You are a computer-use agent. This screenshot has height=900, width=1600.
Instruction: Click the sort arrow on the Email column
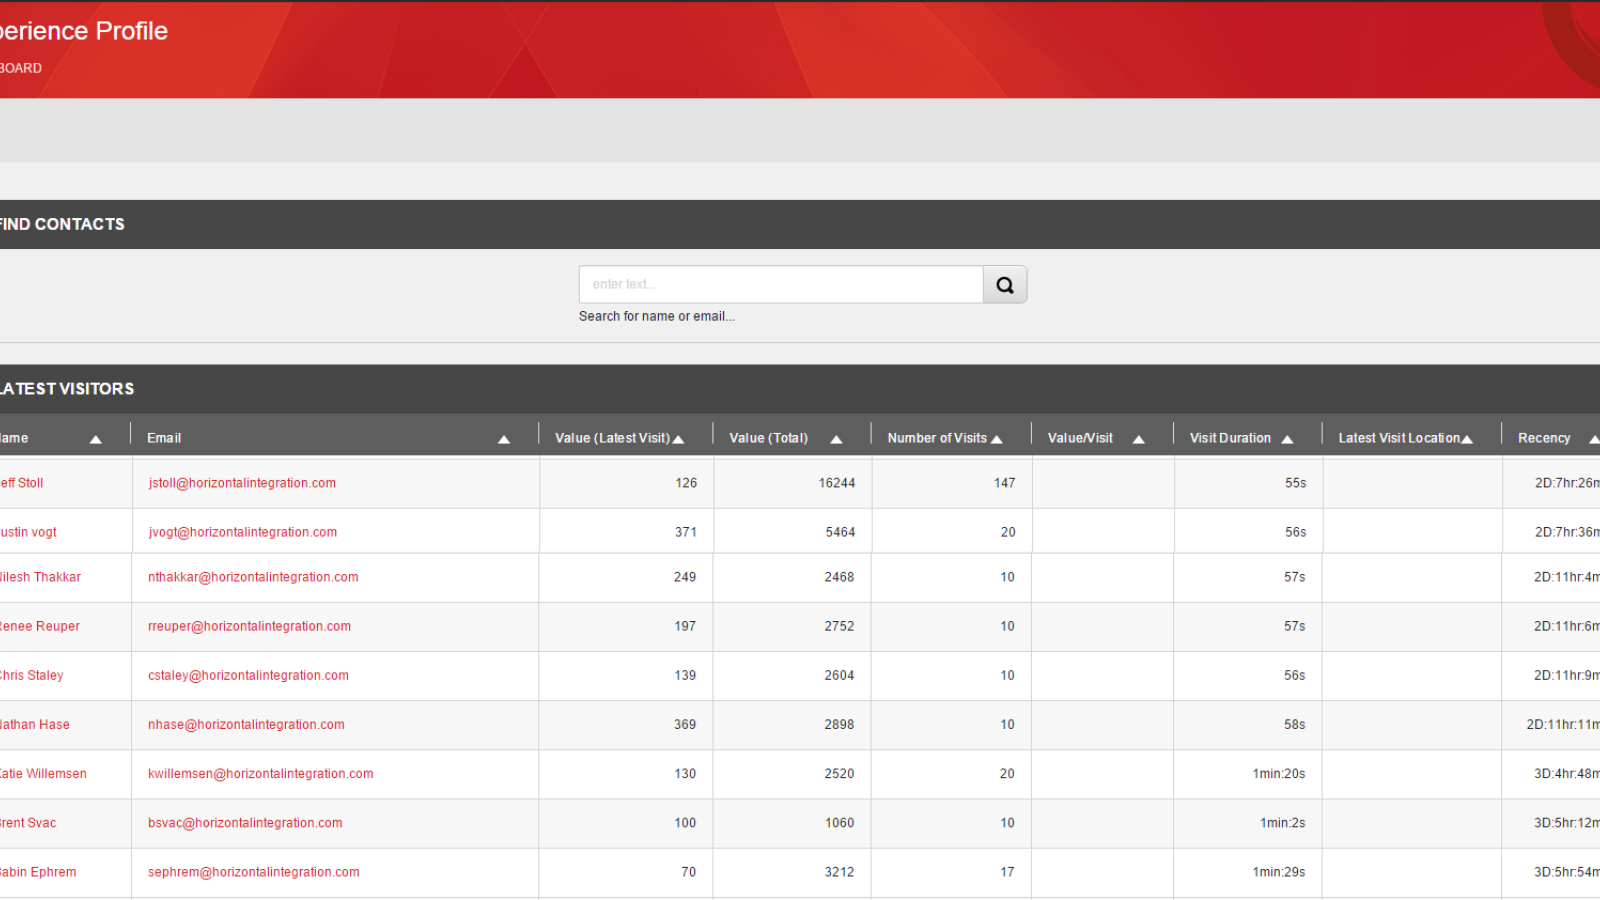click(x=504, y=439)
